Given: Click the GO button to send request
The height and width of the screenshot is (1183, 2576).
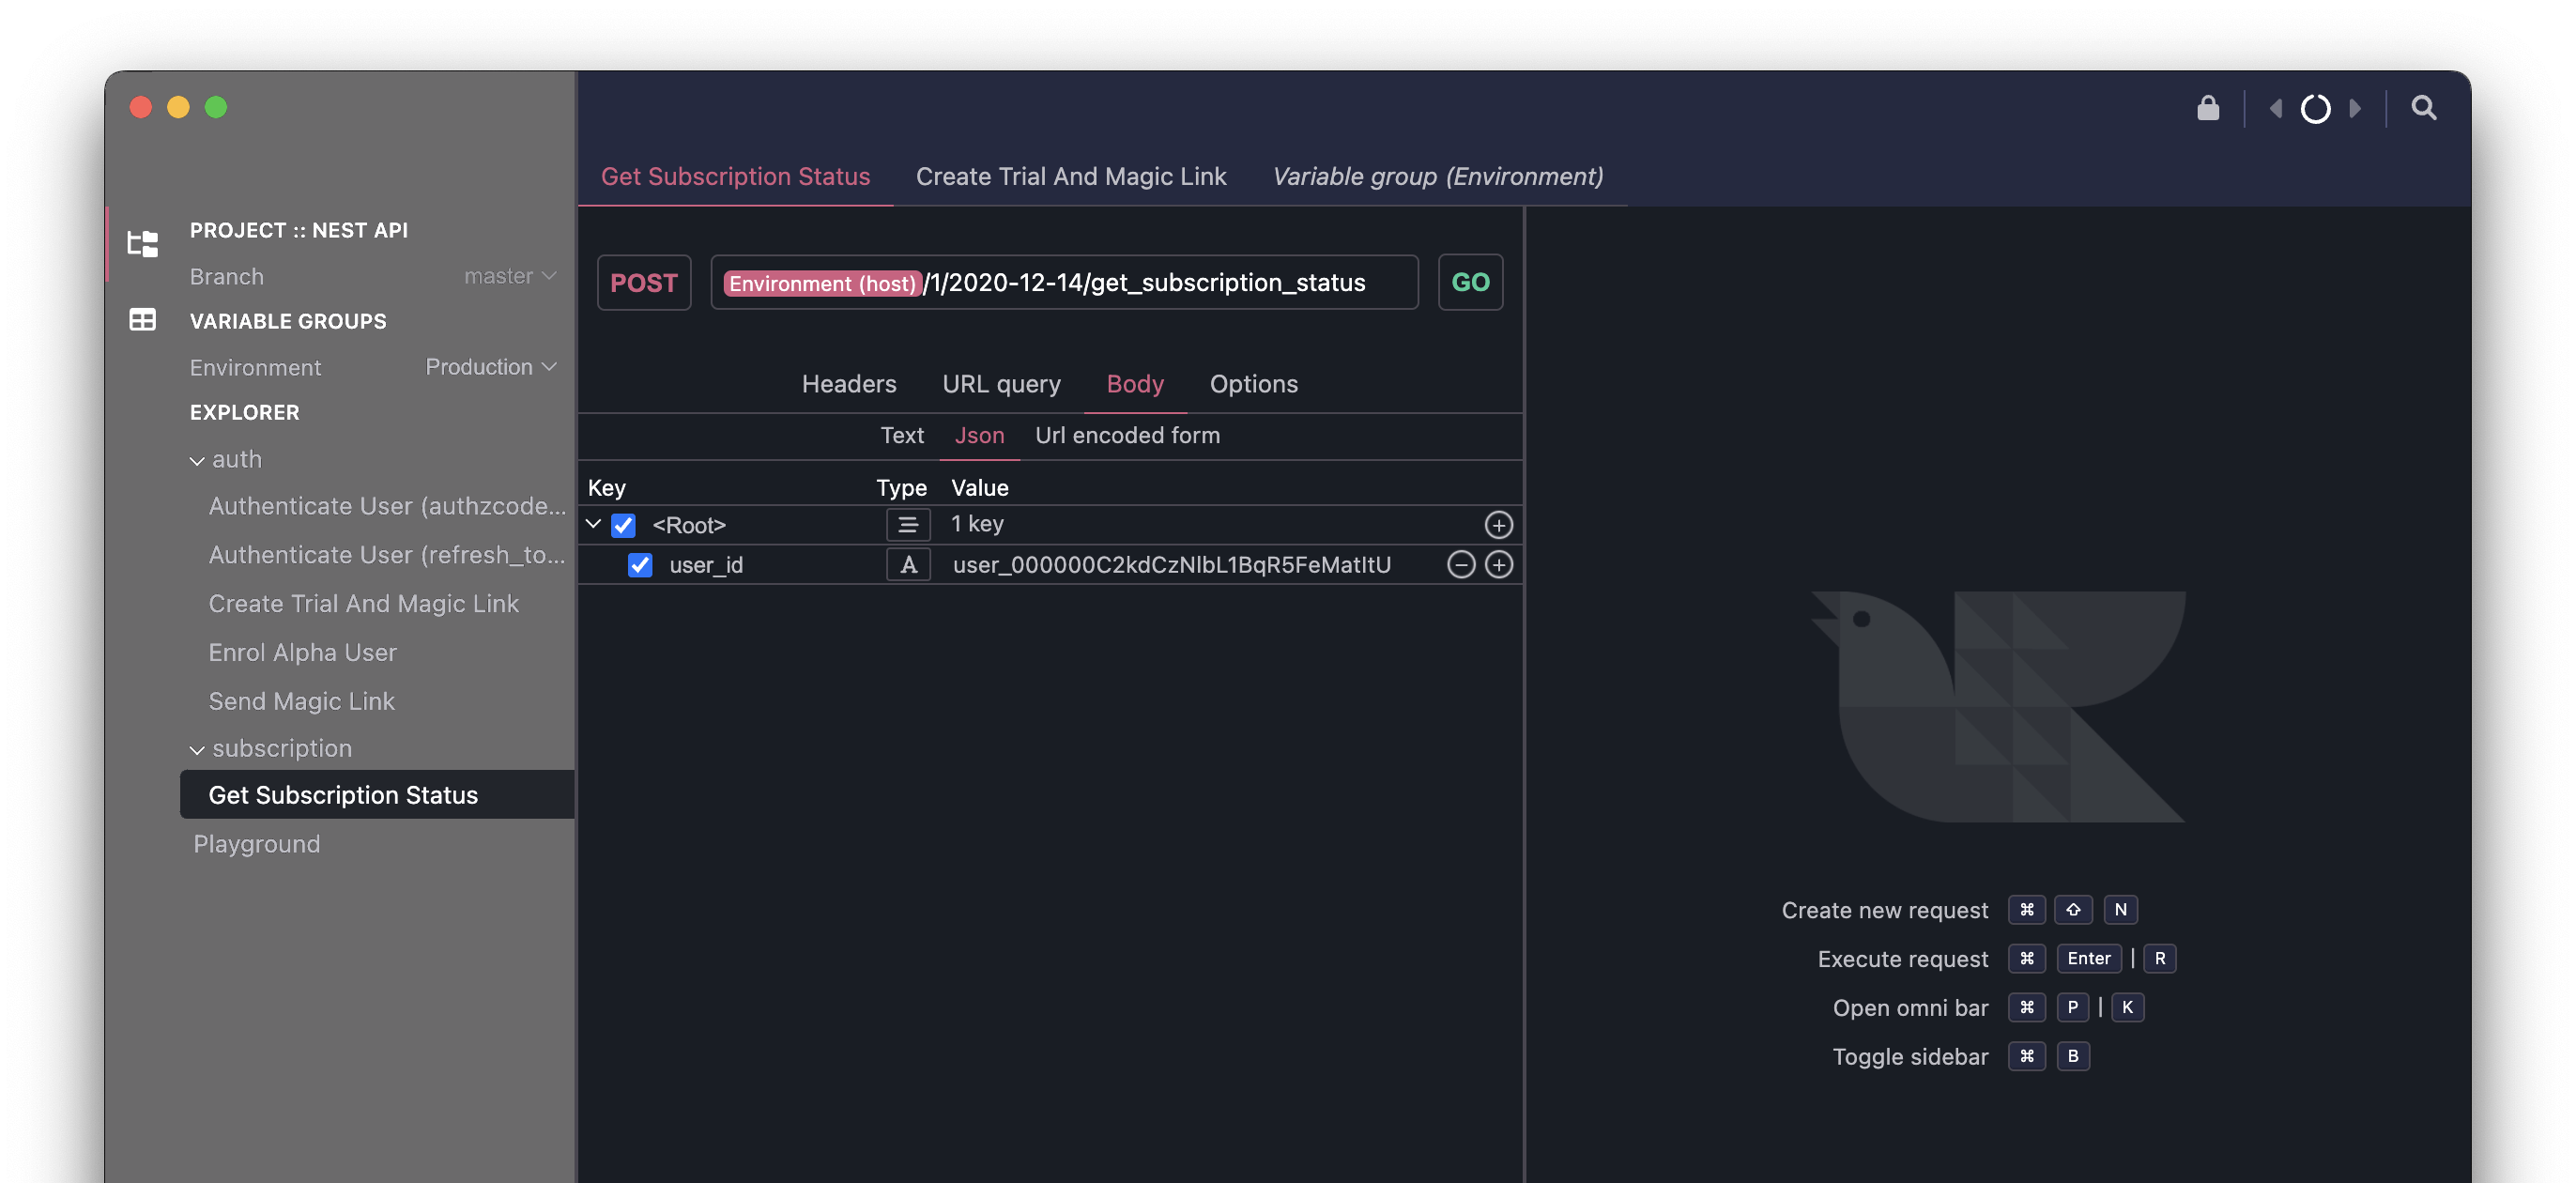Looking at the screenshot, I should pyautogui.click(x=1469, y=282).
